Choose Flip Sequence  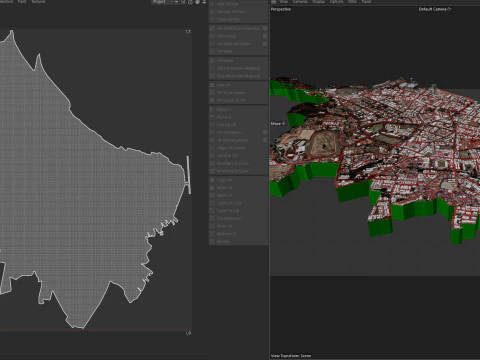click(x=238, y=218)
